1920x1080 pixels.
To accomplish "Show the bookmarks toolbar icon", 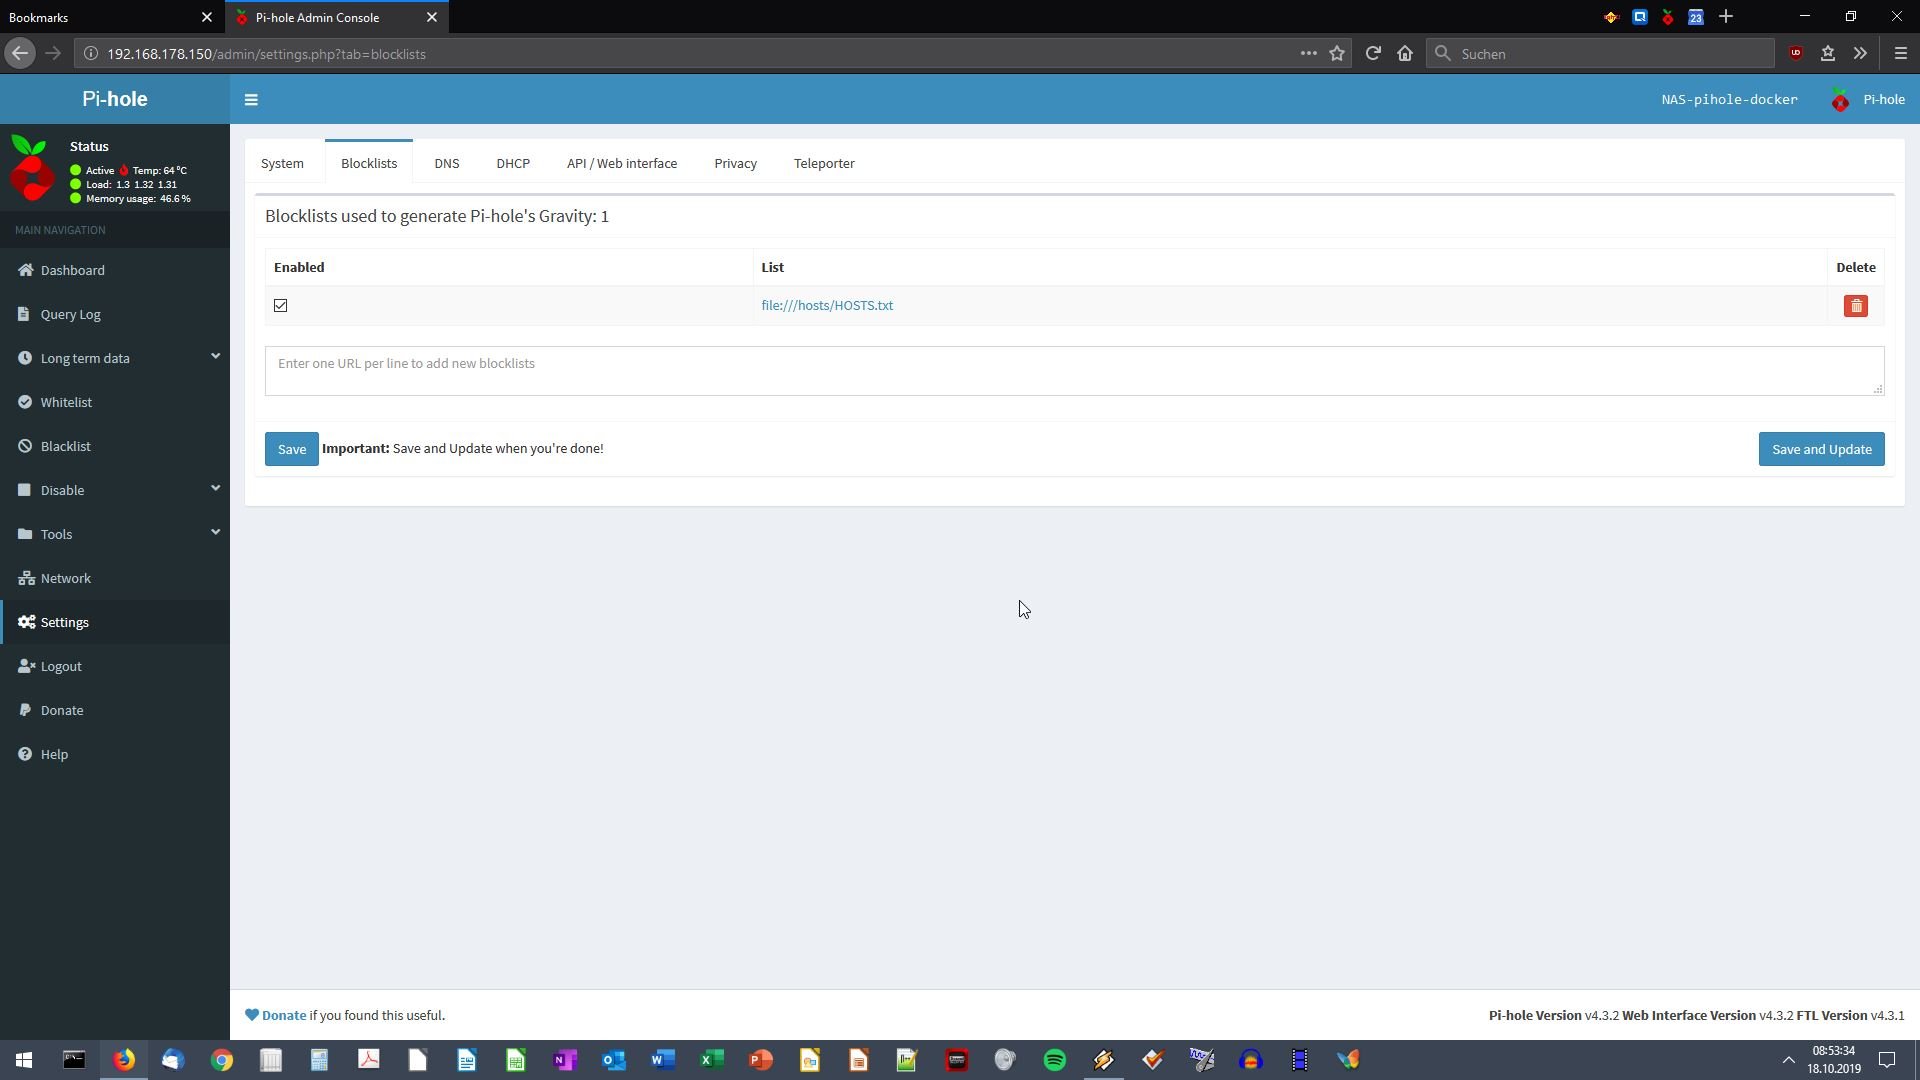I will point(1828,54).
